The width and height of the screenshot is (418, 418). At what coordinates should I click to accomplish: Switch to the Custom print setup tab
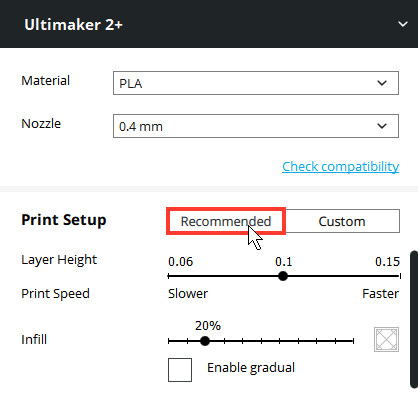[342, 221]
